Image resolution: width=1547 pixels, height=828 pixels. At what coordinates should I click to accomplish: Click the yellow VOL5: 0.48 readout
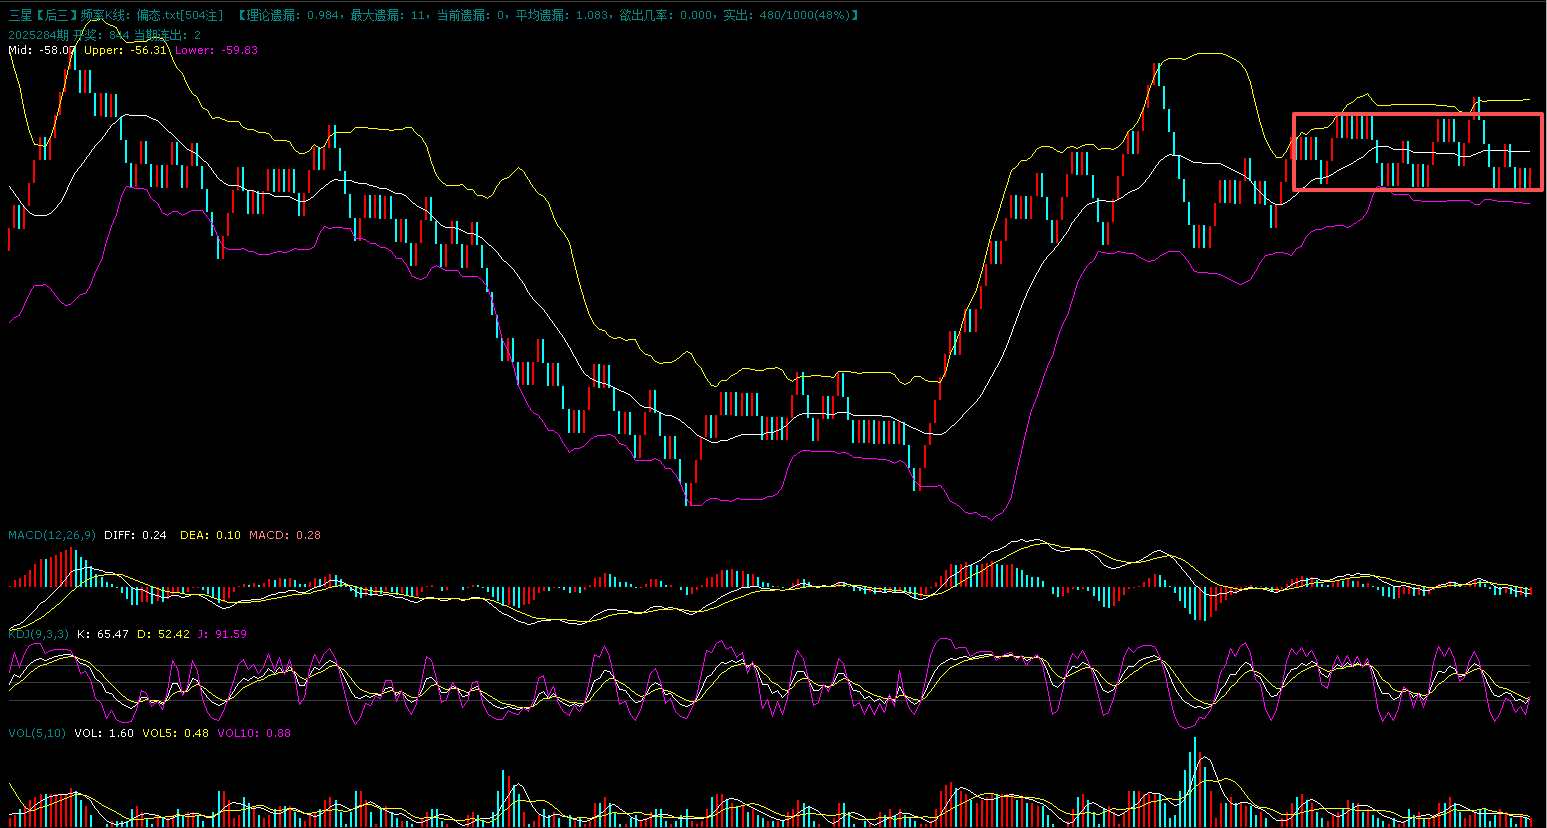(176, 733)
